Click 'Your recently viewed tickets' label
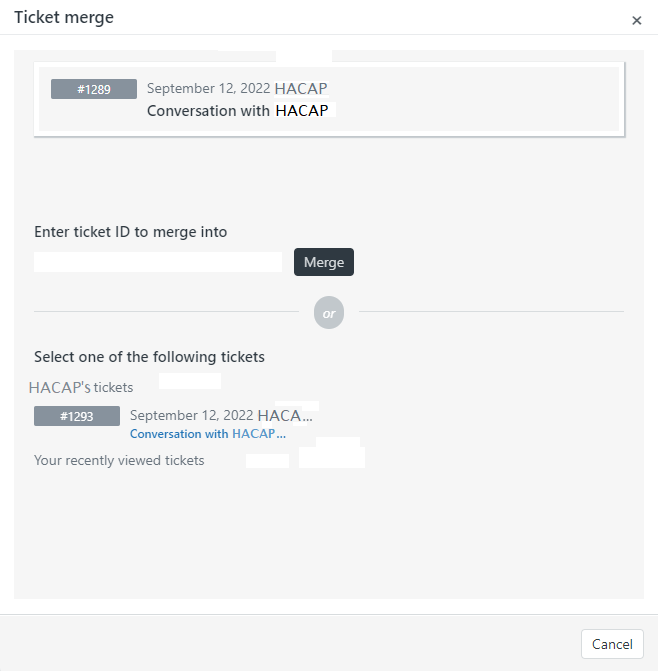Screen dimensions: 658x671 pos(119,460)
